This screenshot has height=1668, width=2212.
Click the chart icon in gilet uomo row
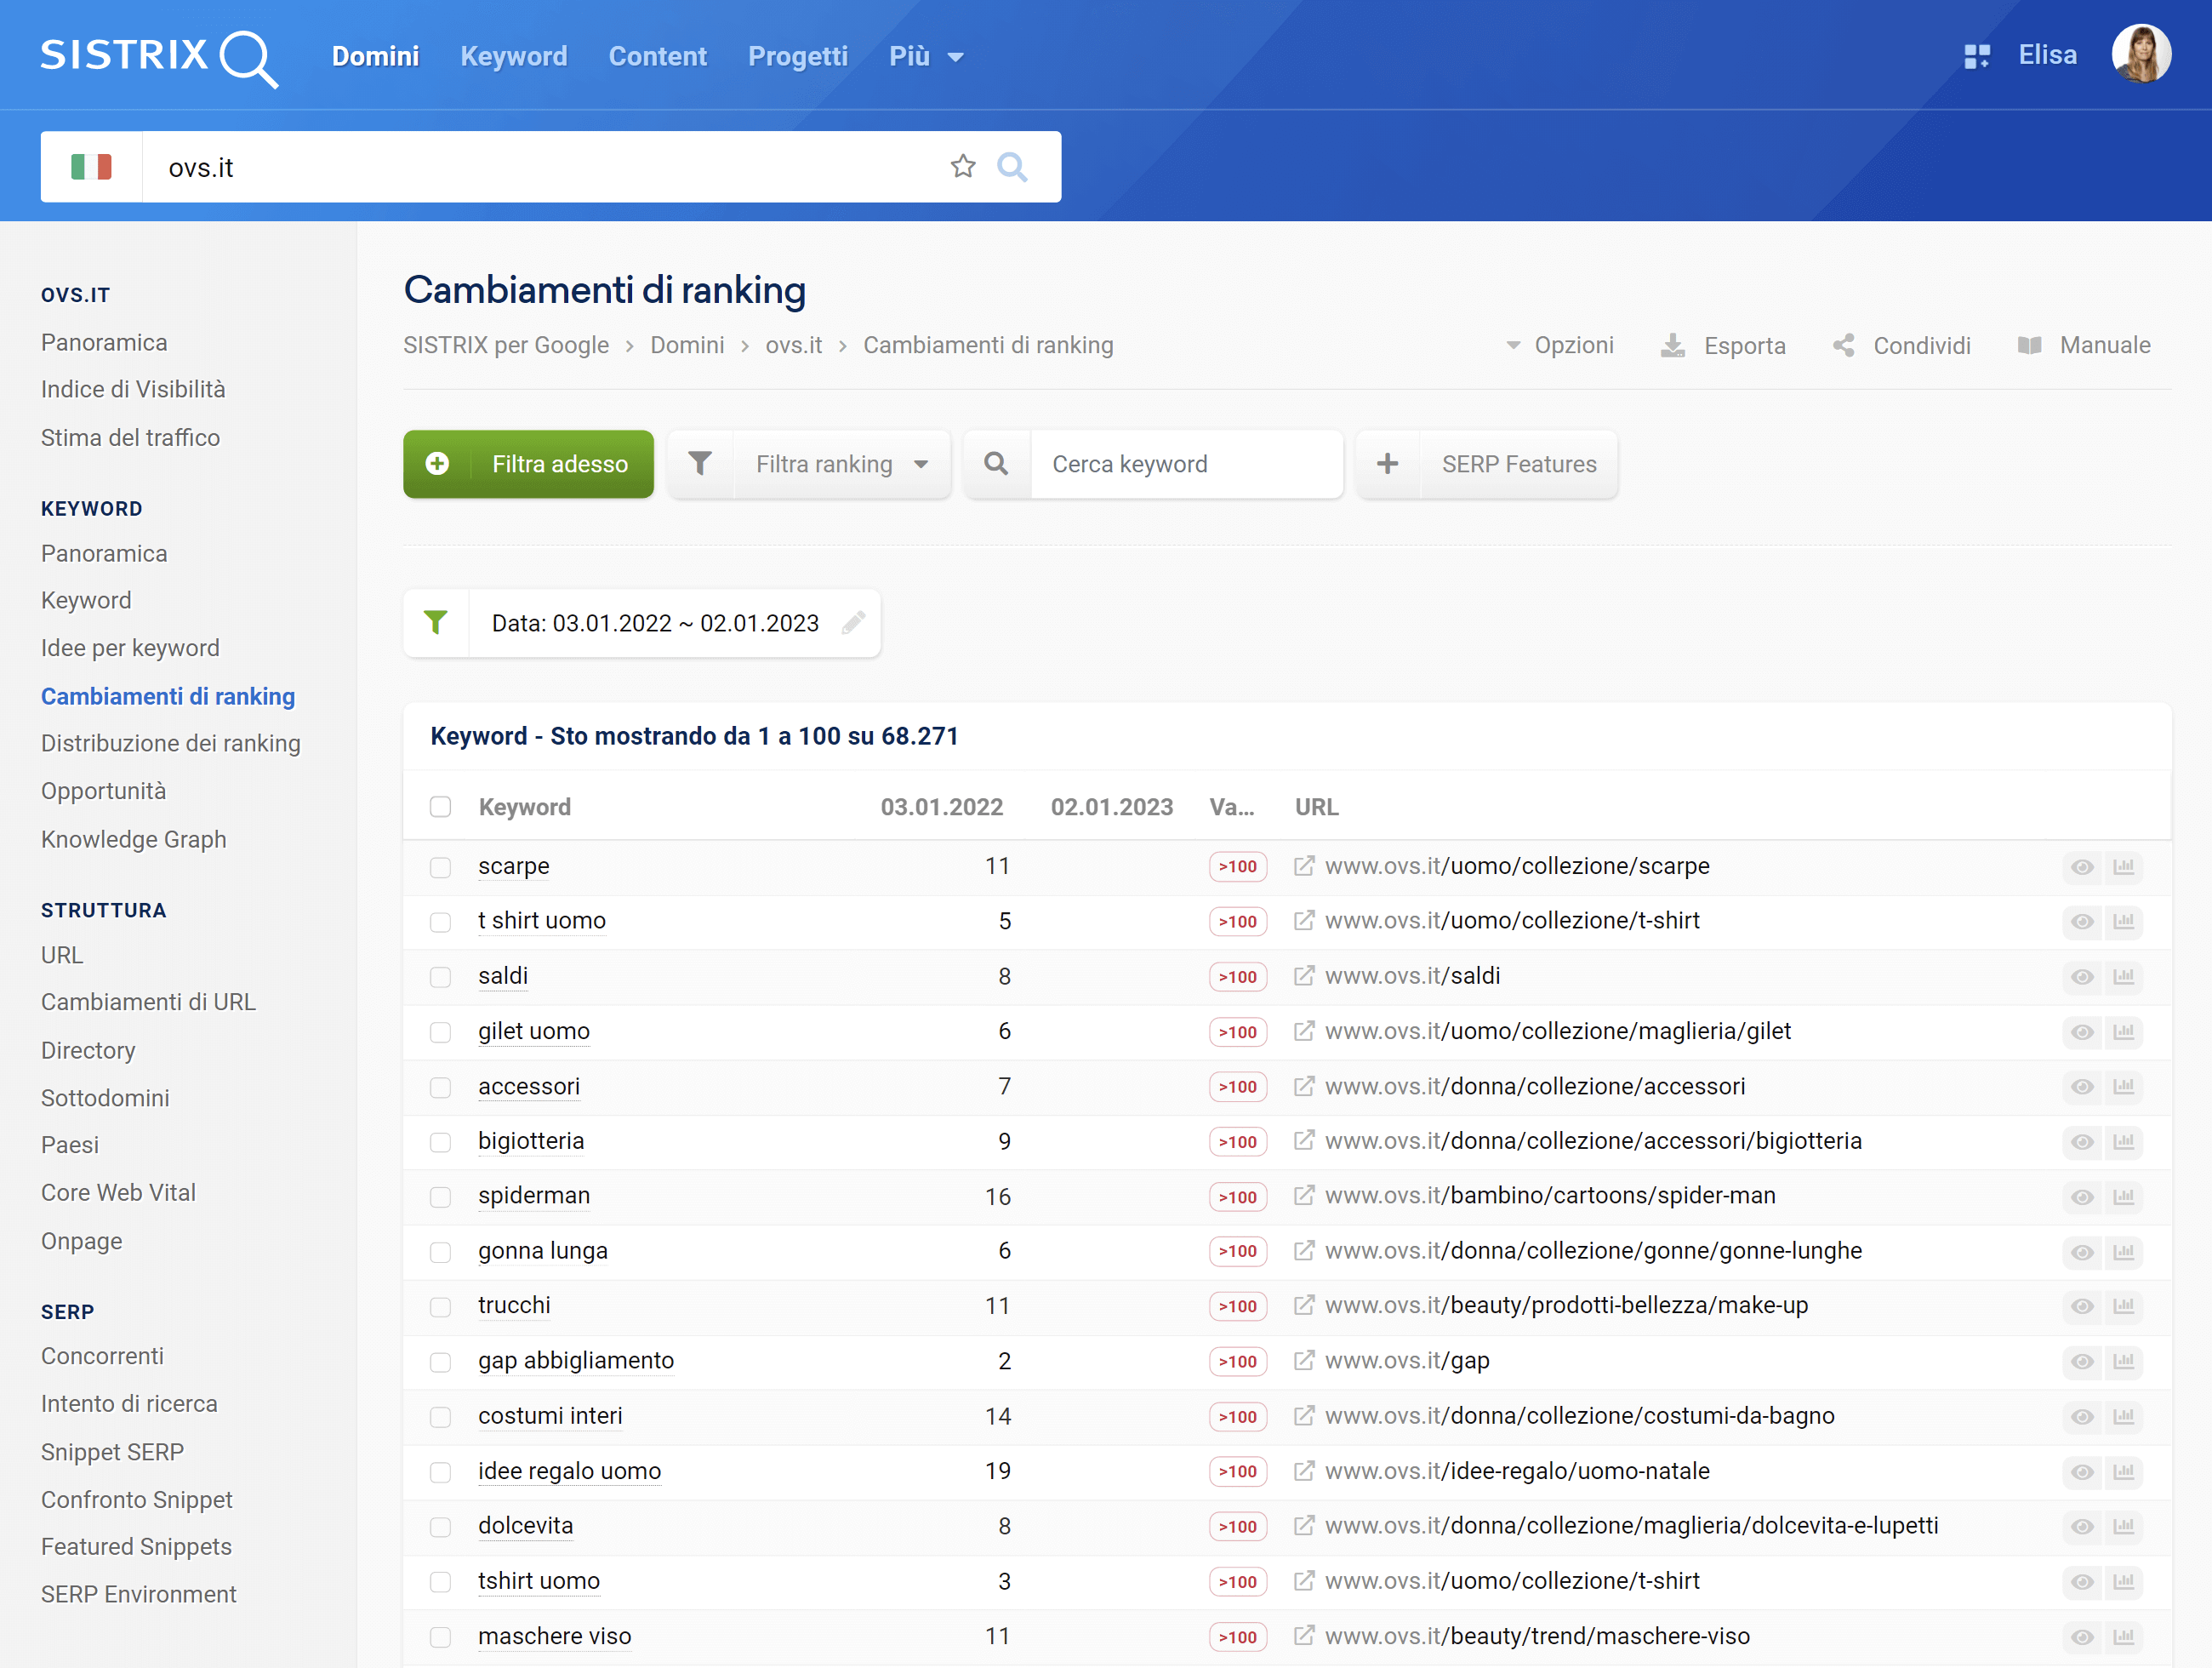(2123, 1032)
